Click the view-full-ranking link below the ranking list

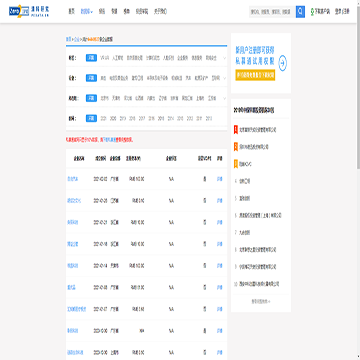261,301
